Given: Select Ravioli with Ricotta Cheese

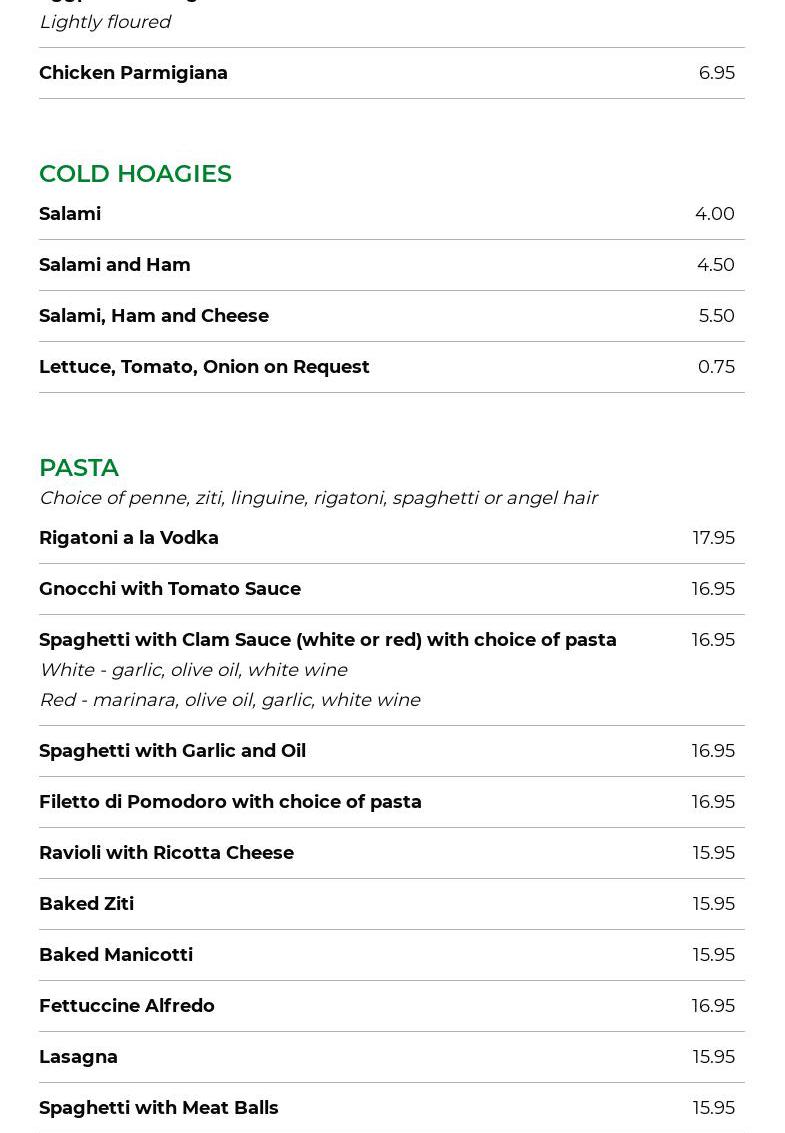Looking at the screenshot, I should (166, 853).
